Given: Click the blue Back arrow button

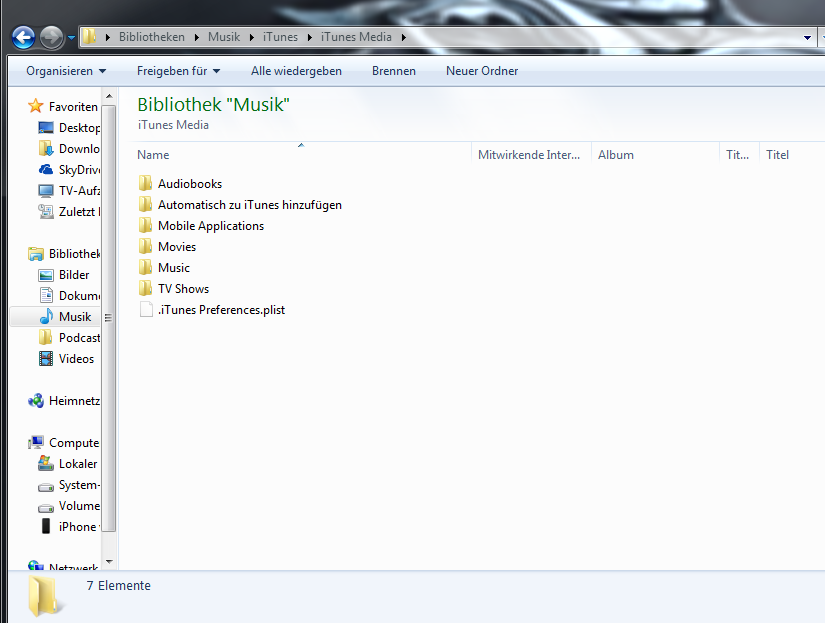Looking at the screenshot, I should tap(23, 38).
